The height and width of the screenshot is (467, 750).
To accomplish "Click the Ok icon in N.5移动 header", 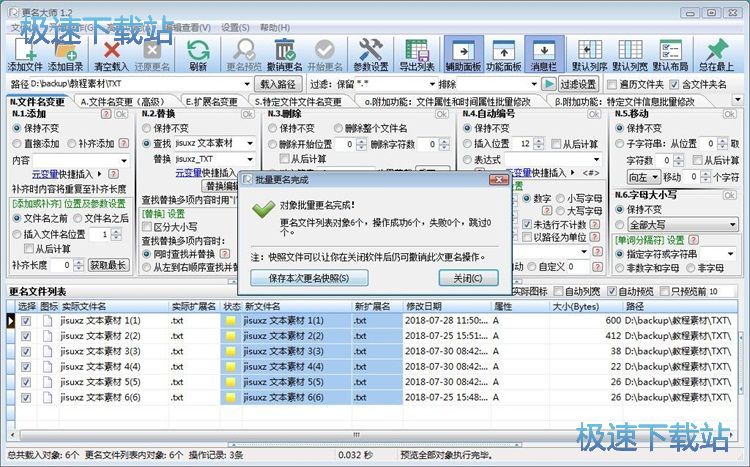I will (x=729, y=114).
